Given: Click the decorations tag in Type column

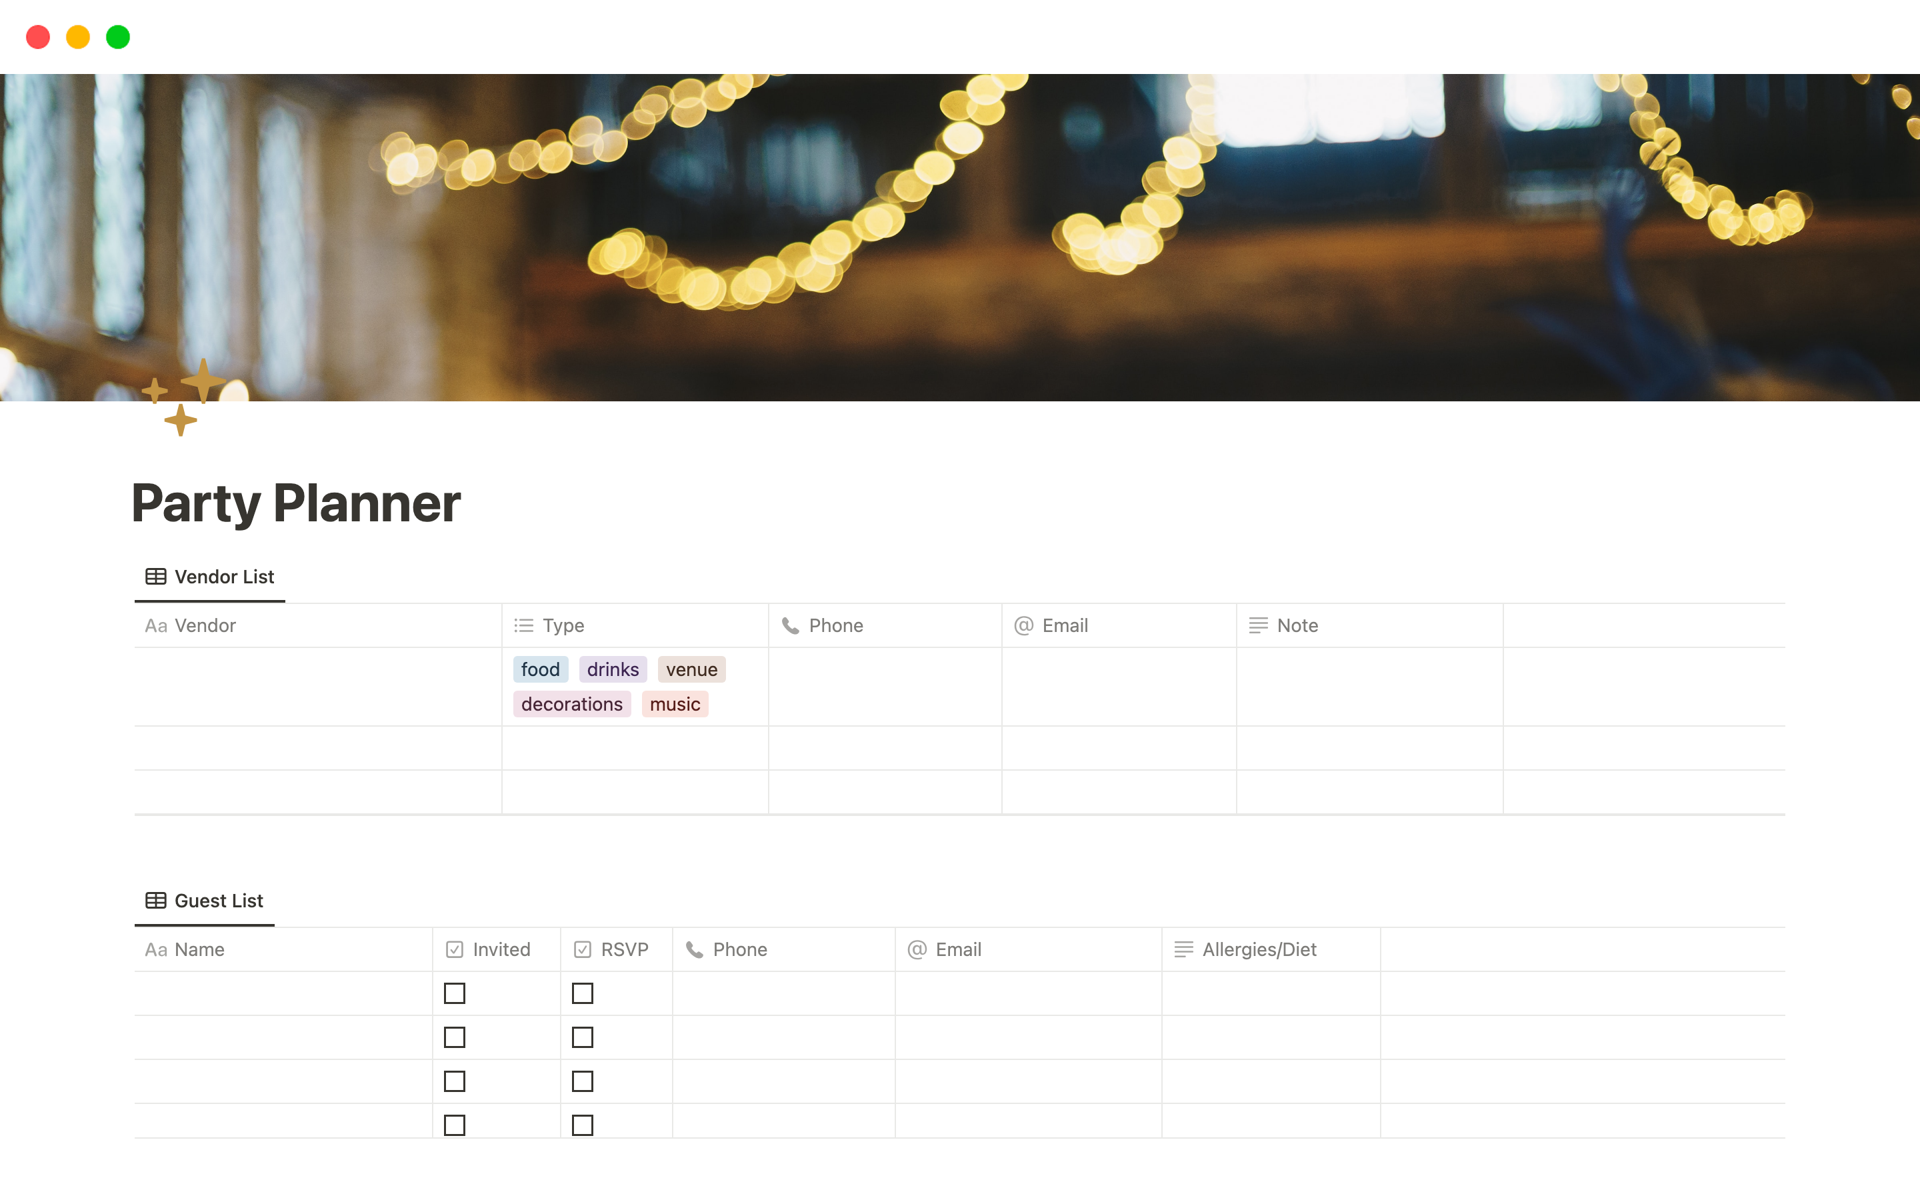Looking at the screenshot, I should pyautogui.click(x=571, y=704).
